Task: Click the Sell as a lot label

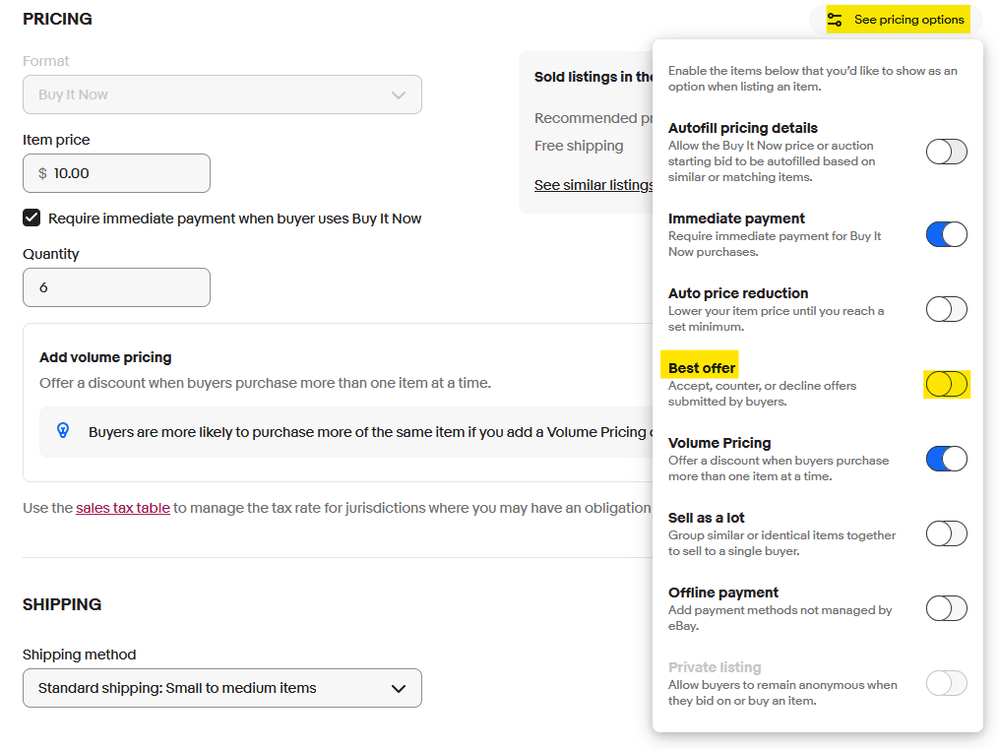Action: [707, 518]
